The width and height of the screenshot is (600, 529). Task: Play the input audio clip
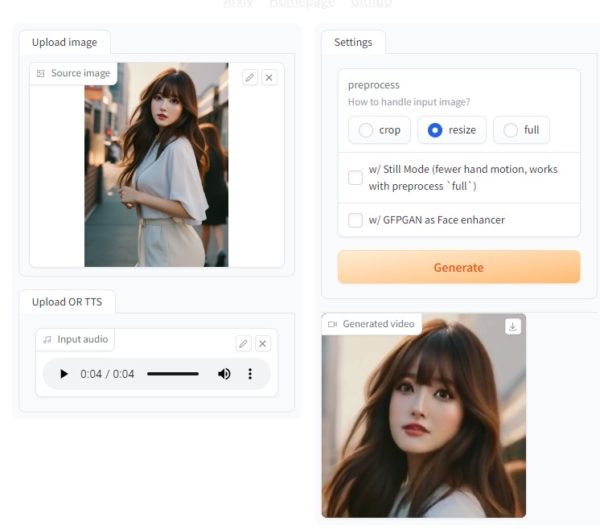pos(64,374)
